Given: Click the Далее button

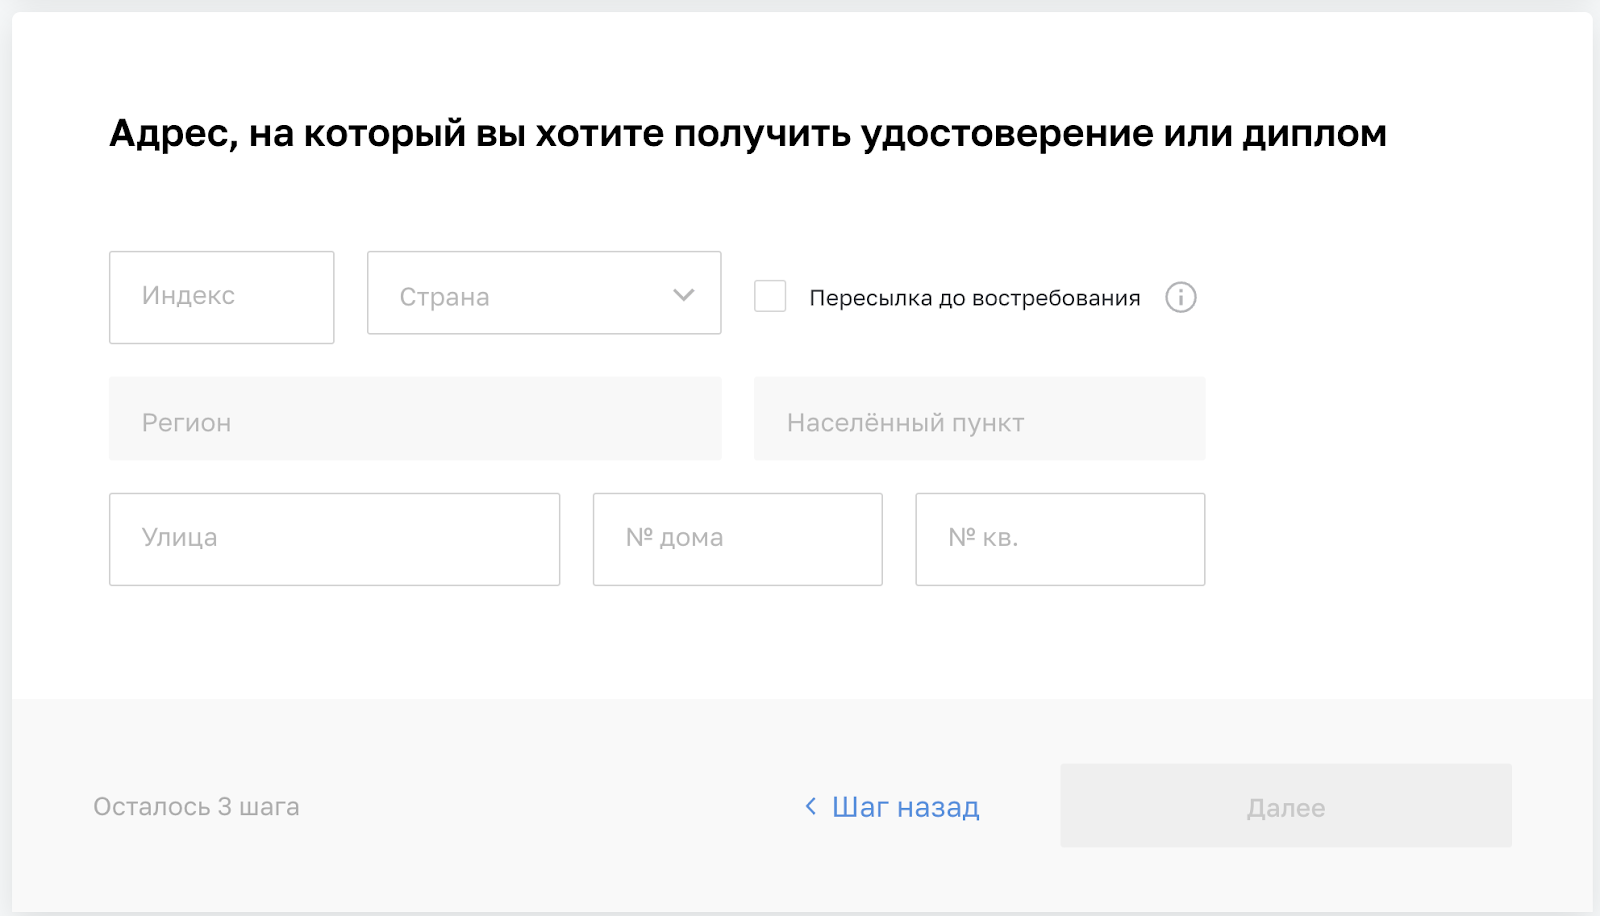Looking at the screenshot, I should click(x=1286, y=806).
